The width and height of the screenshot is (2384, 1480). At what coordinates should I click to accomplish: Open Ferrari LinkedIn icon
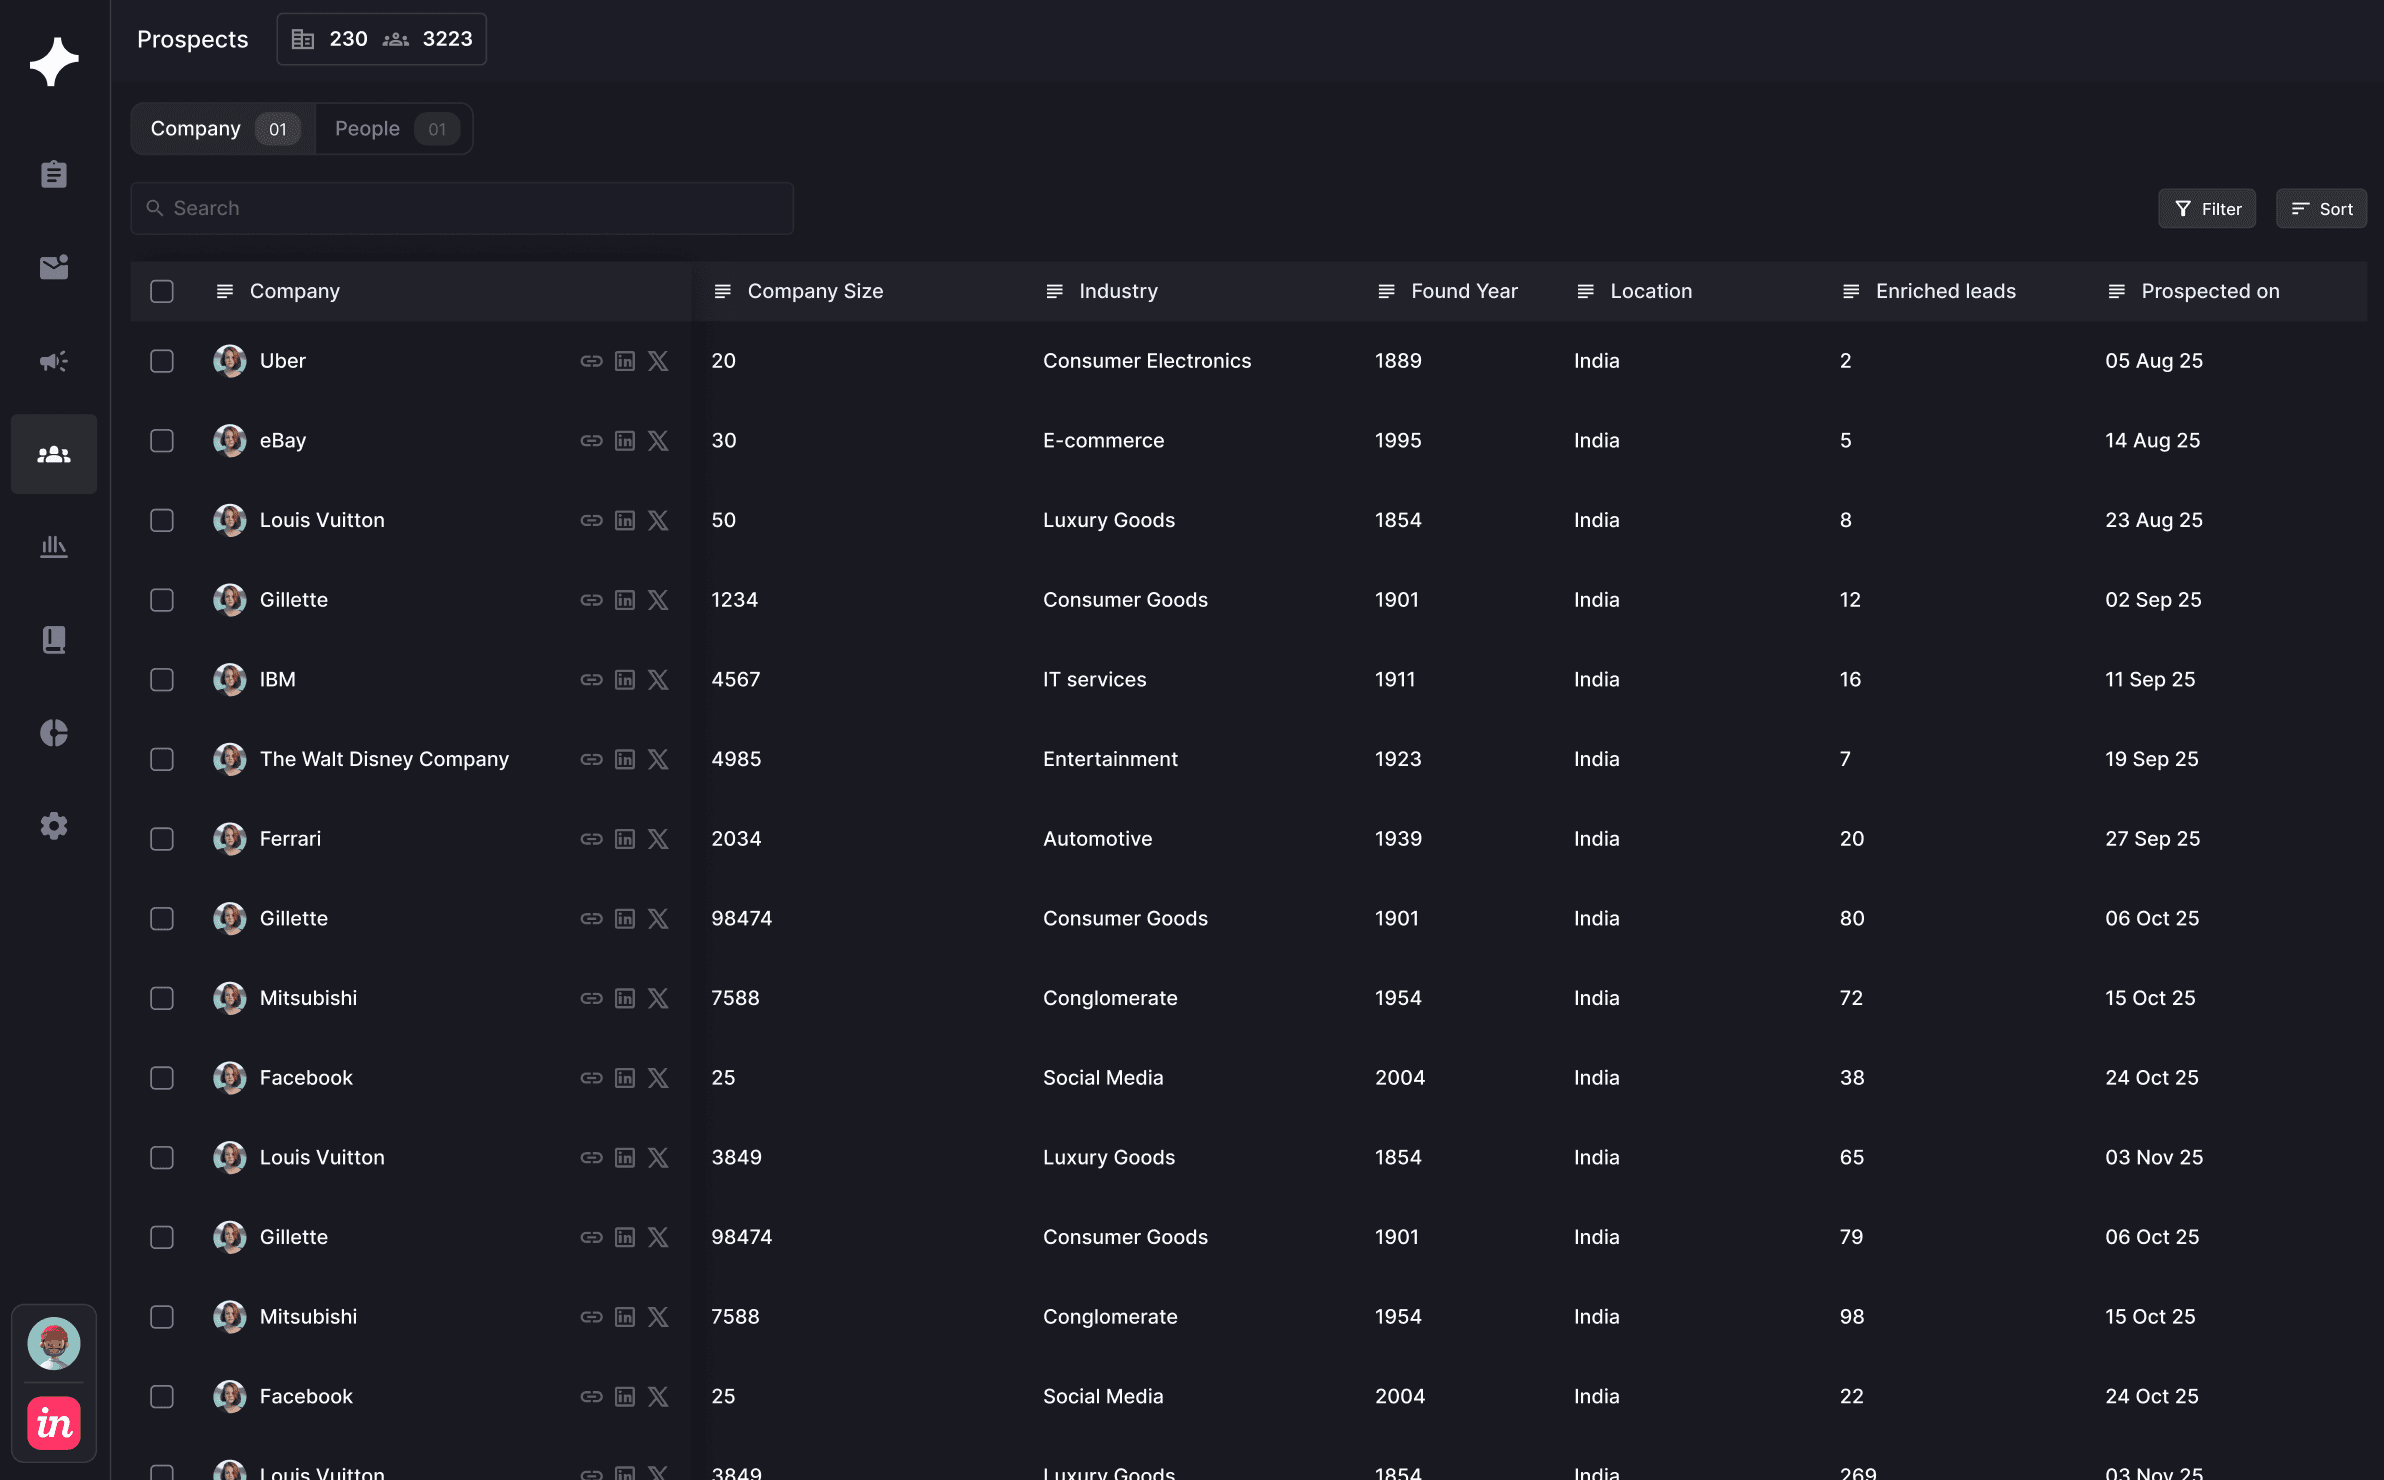point(625,839)
